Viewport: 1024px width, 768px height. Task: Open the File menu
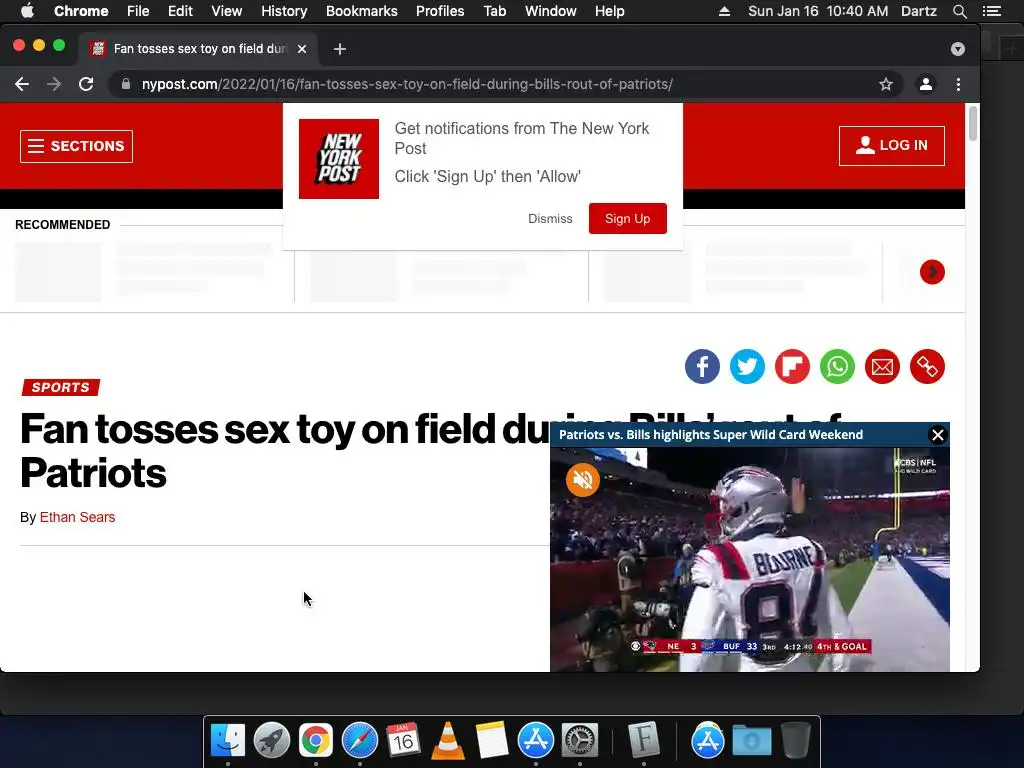pyautogui.click(x=138, y=11)
